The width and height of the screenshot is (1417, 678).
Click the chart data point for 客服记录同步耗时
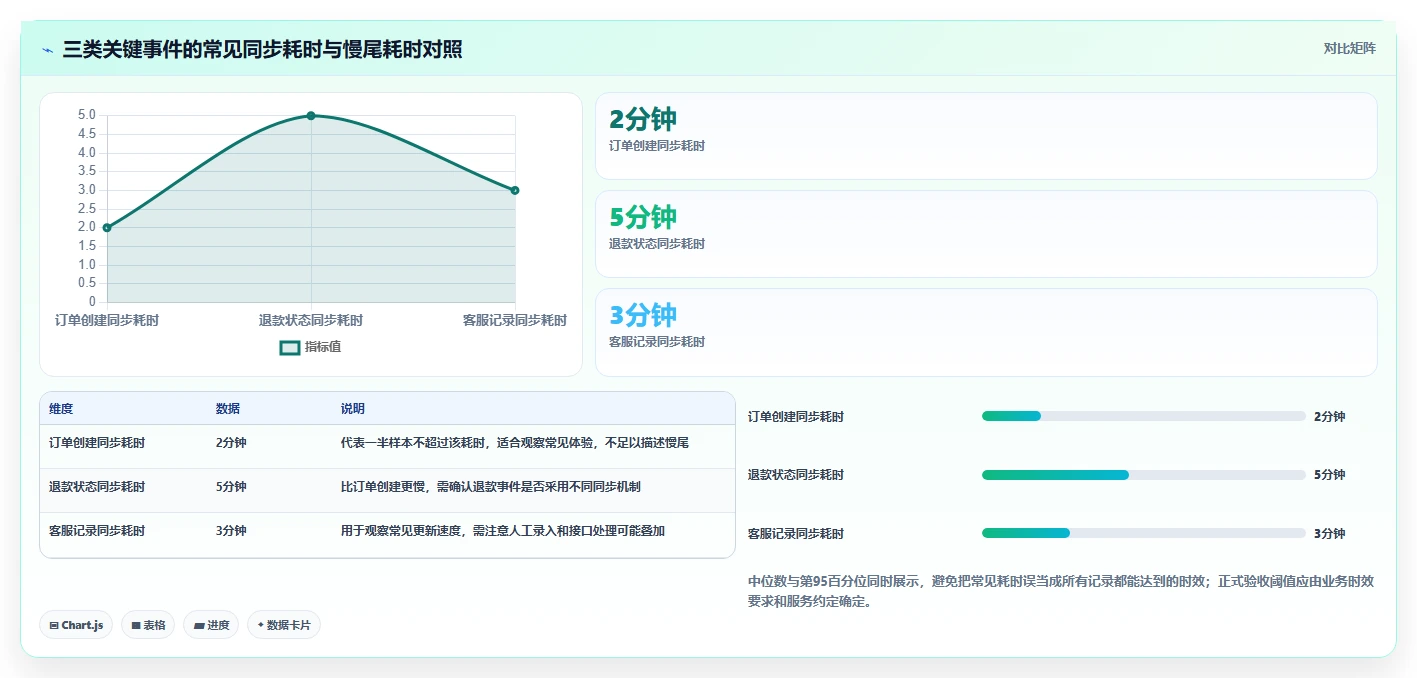[x=515, y=190]
